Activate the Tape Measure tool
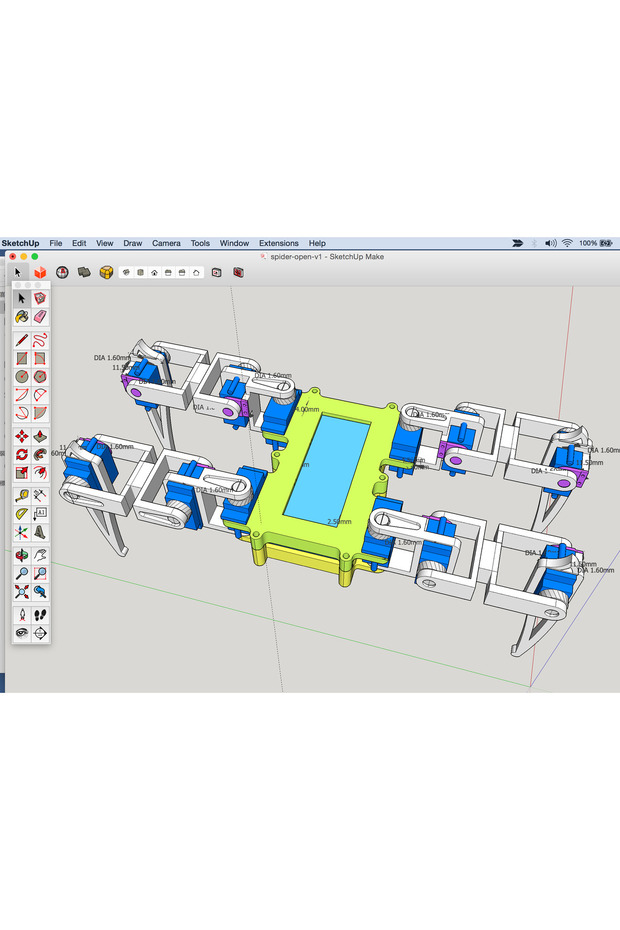Viewport: 620px width, 930px height. 22,495
